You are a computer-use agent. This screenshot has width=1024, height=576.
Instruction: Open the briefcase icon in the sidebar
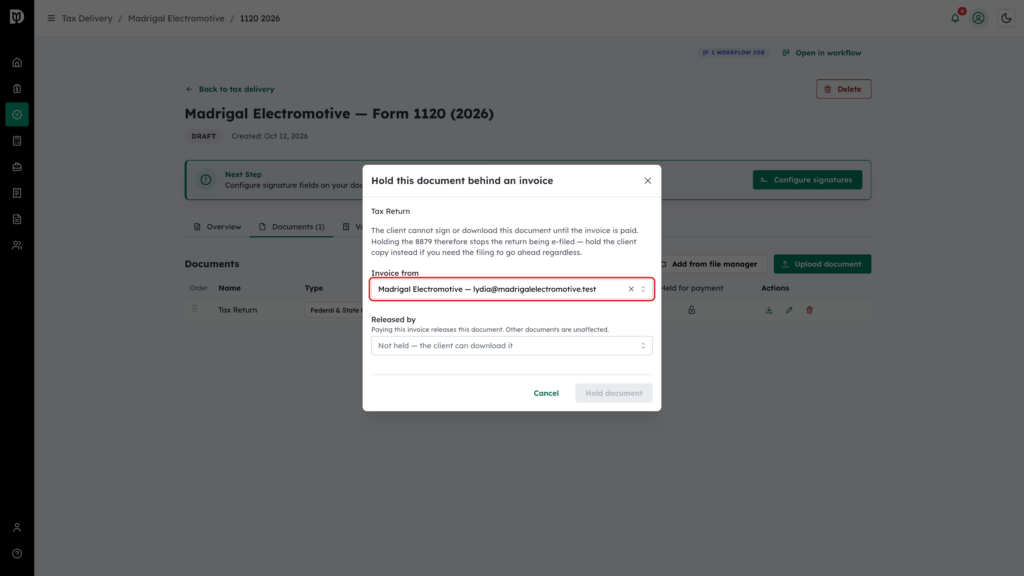tap(17, 167)
